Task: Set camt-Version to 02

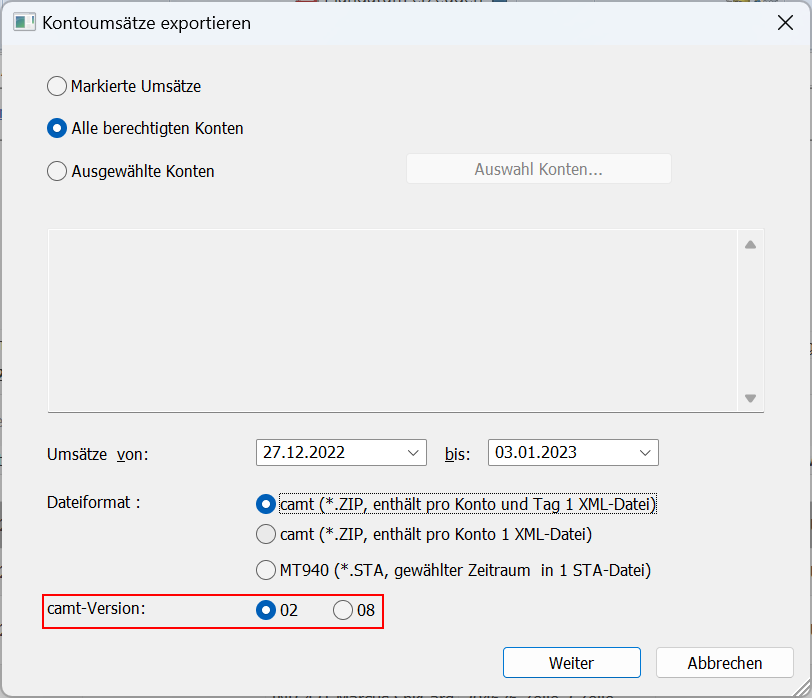Action: (x=266, y=610)
